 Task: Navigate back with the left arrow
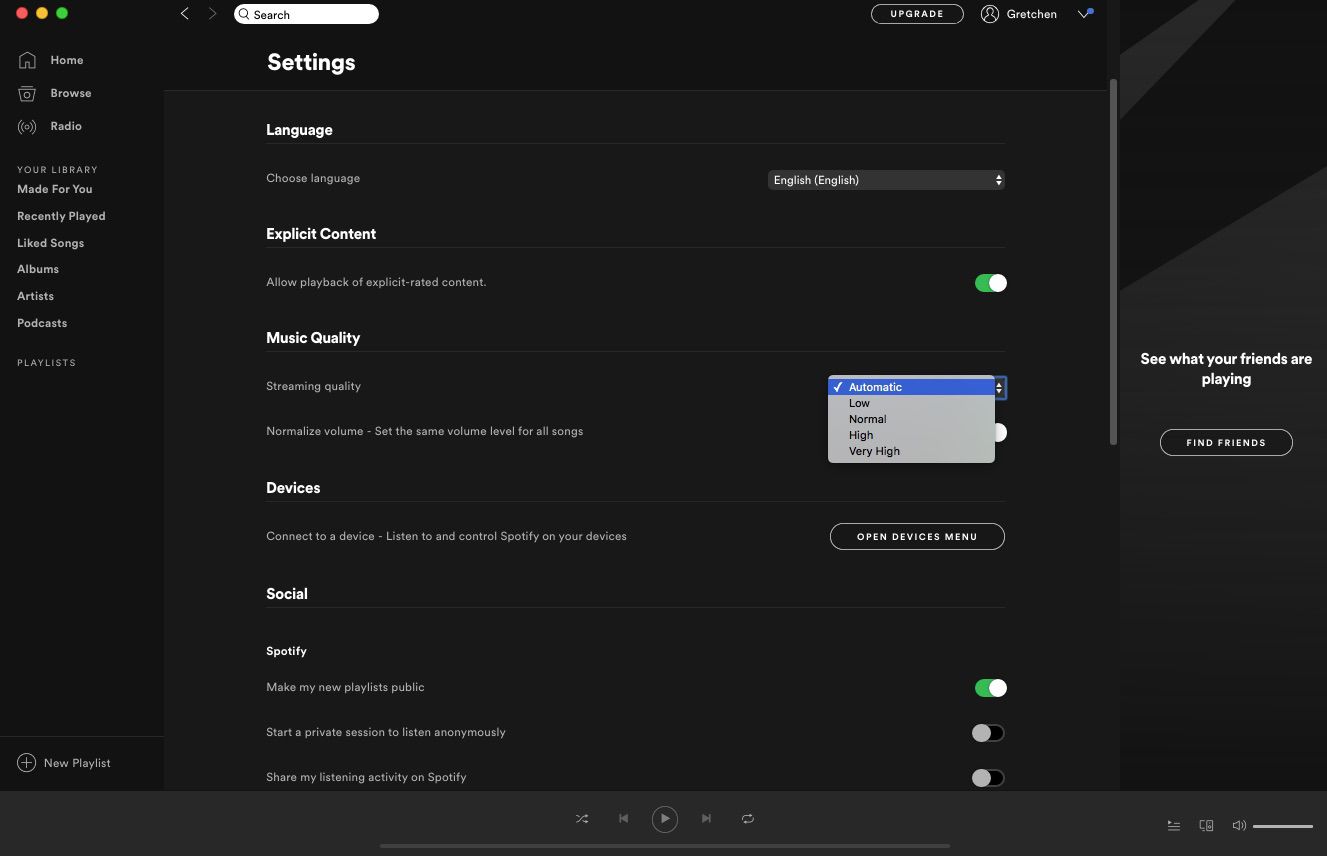185,14
